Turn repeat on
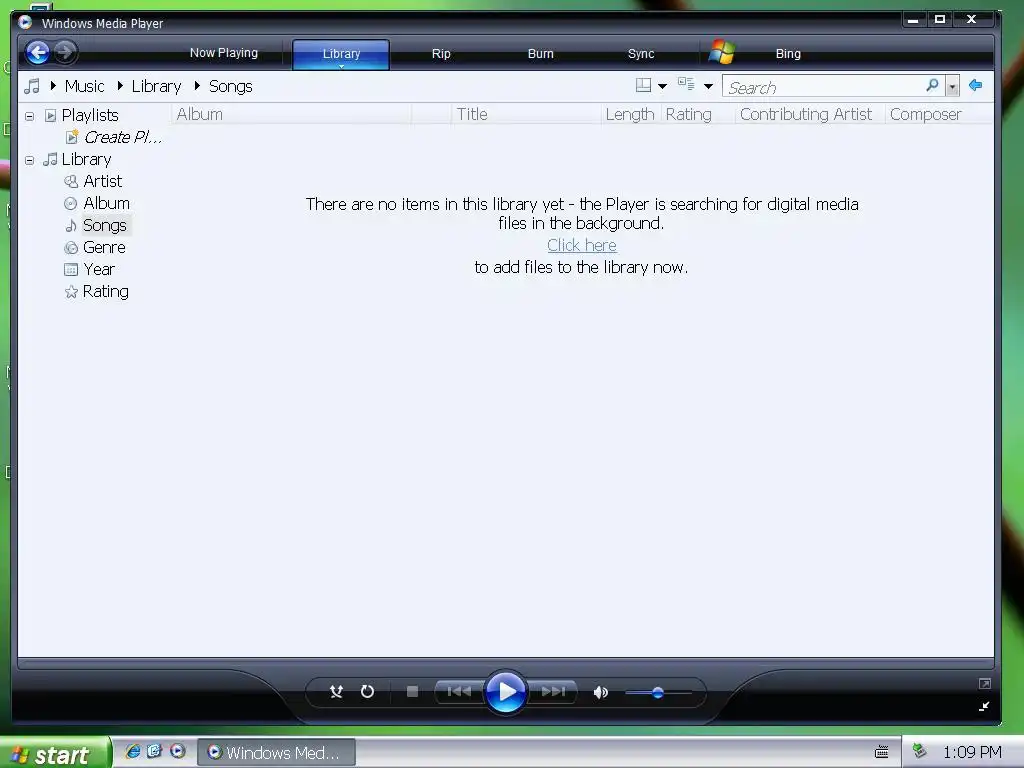This screenshot has height=768, width=1024. (368, 691)
